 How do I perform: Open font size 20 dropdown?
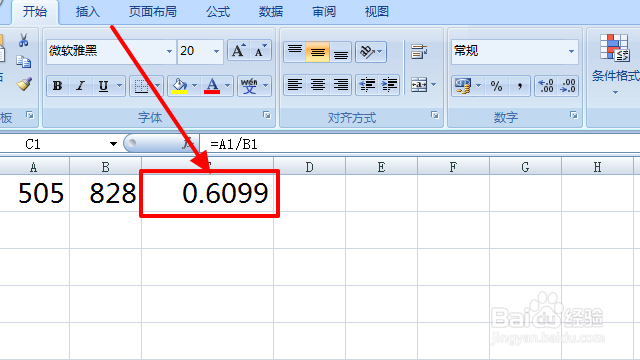216,51
